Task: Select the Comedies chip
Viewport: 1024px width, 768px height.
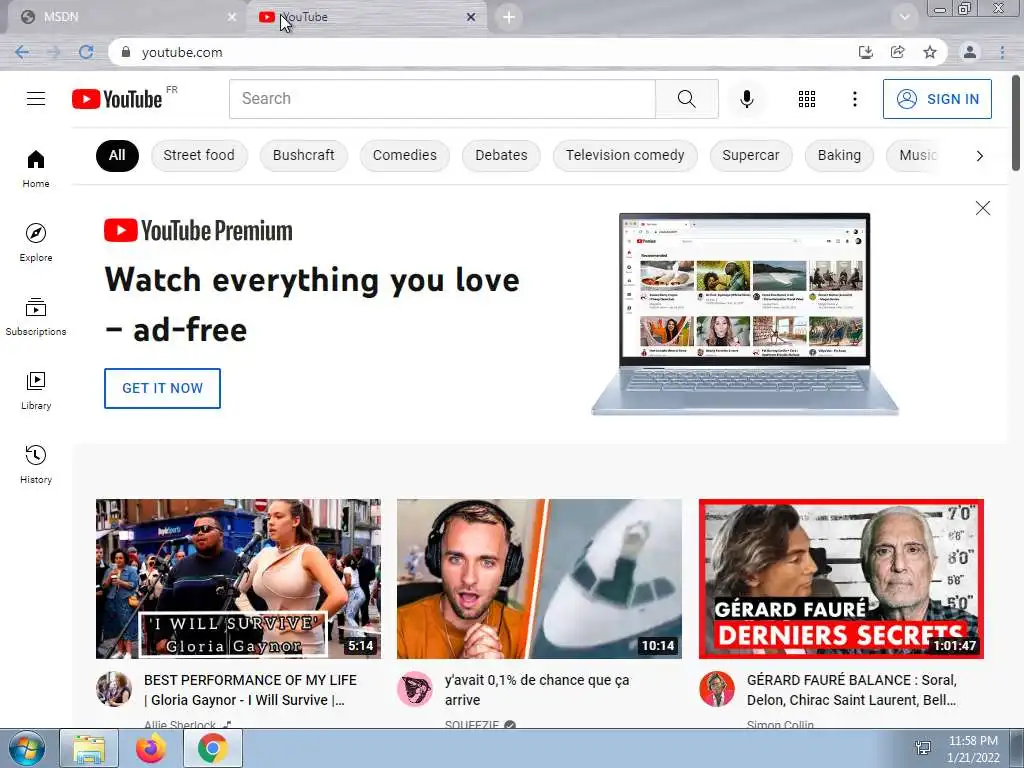Action: pos(405,155)
